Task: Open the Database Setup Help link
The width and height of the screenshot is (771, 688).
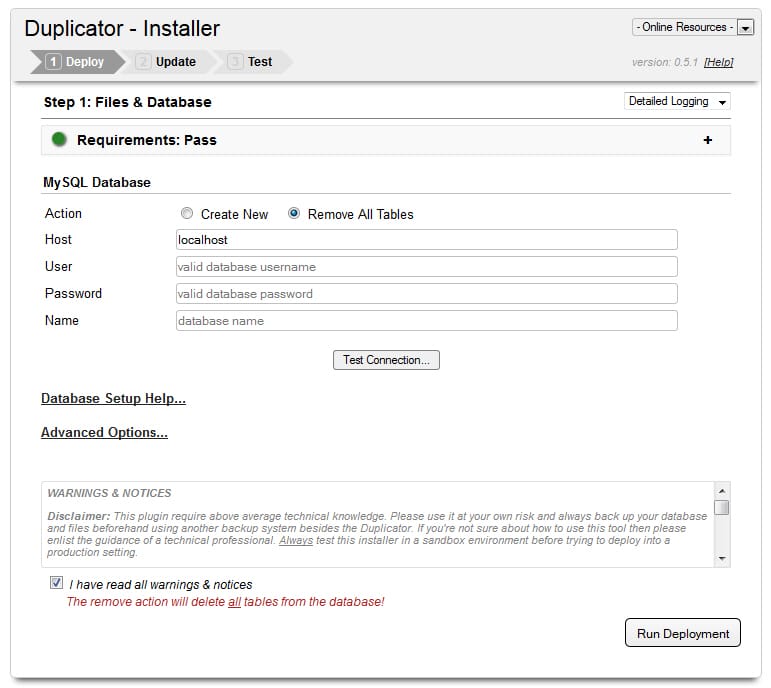Action: tap(113, 398)
